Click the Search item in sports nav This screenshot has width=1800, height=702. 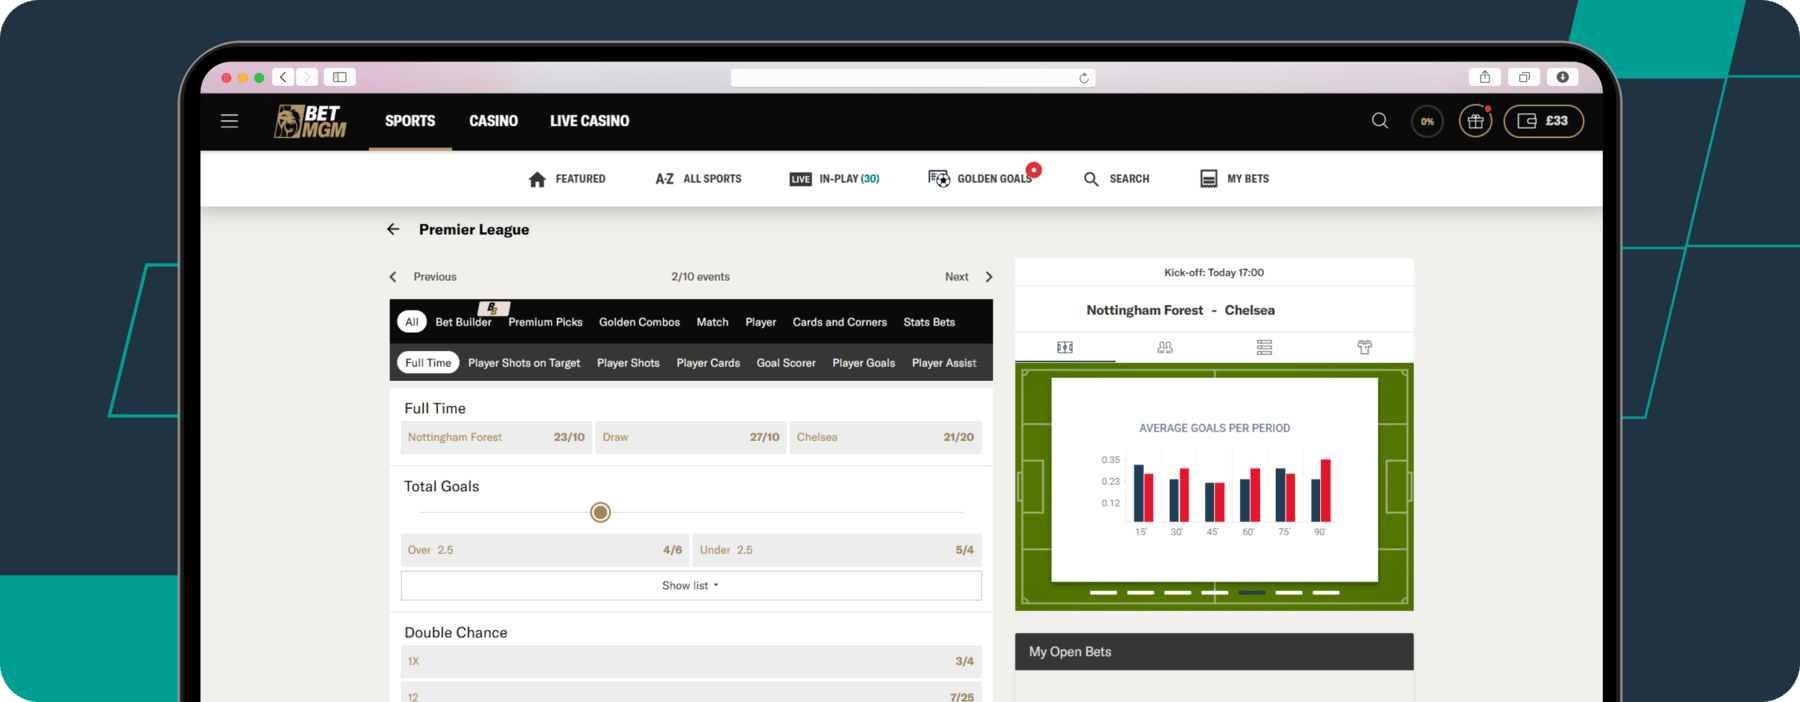1117,179
